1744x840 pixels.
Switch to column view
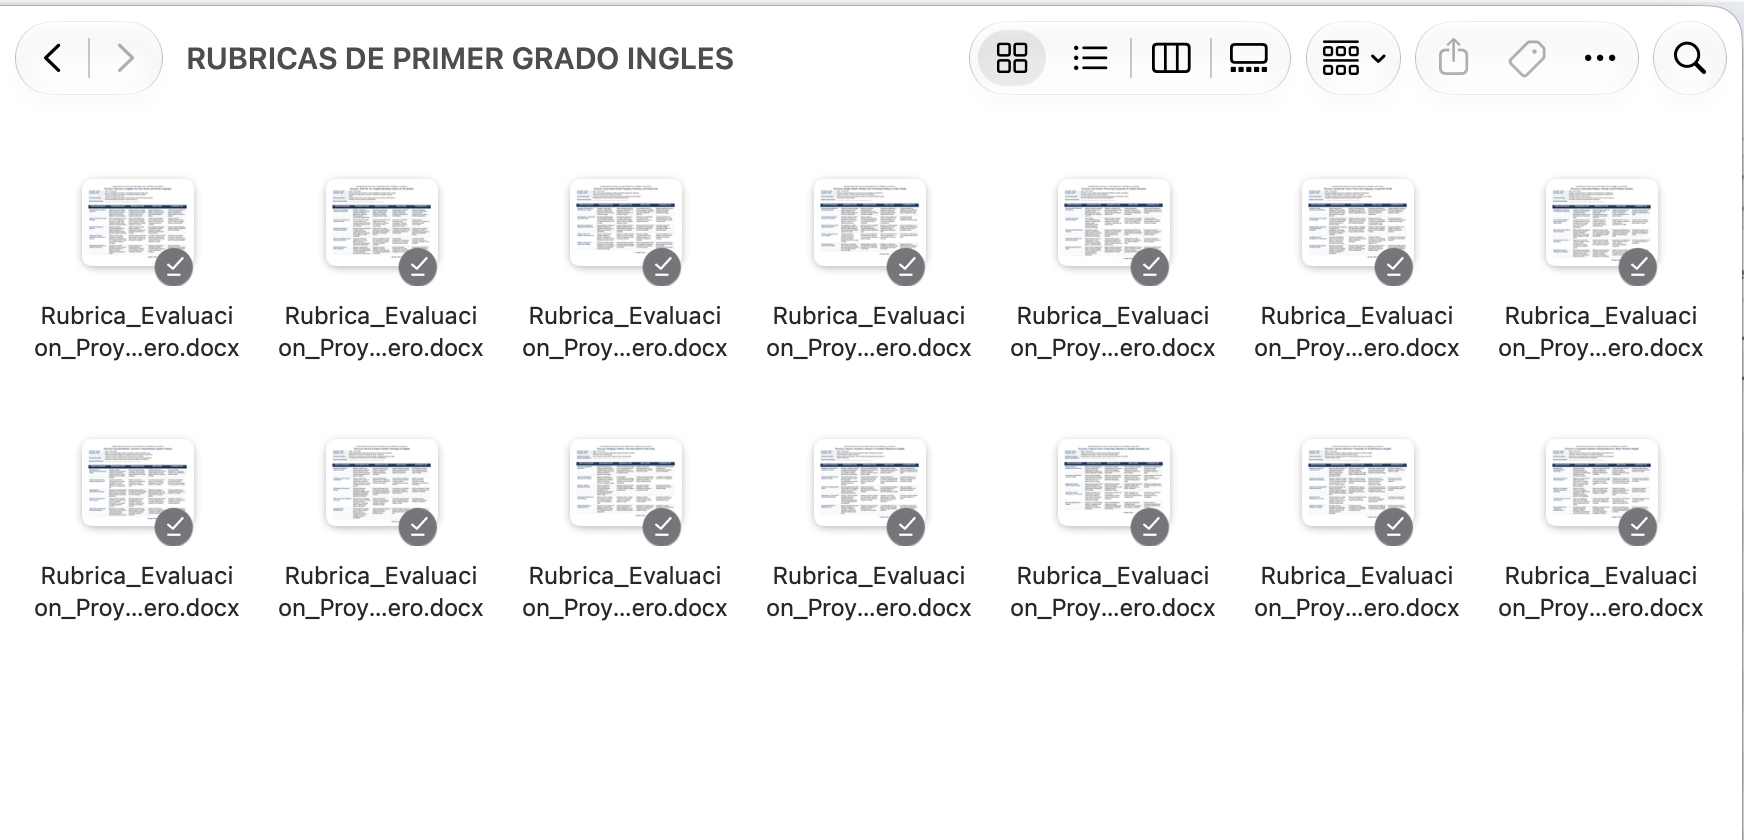1171,58
